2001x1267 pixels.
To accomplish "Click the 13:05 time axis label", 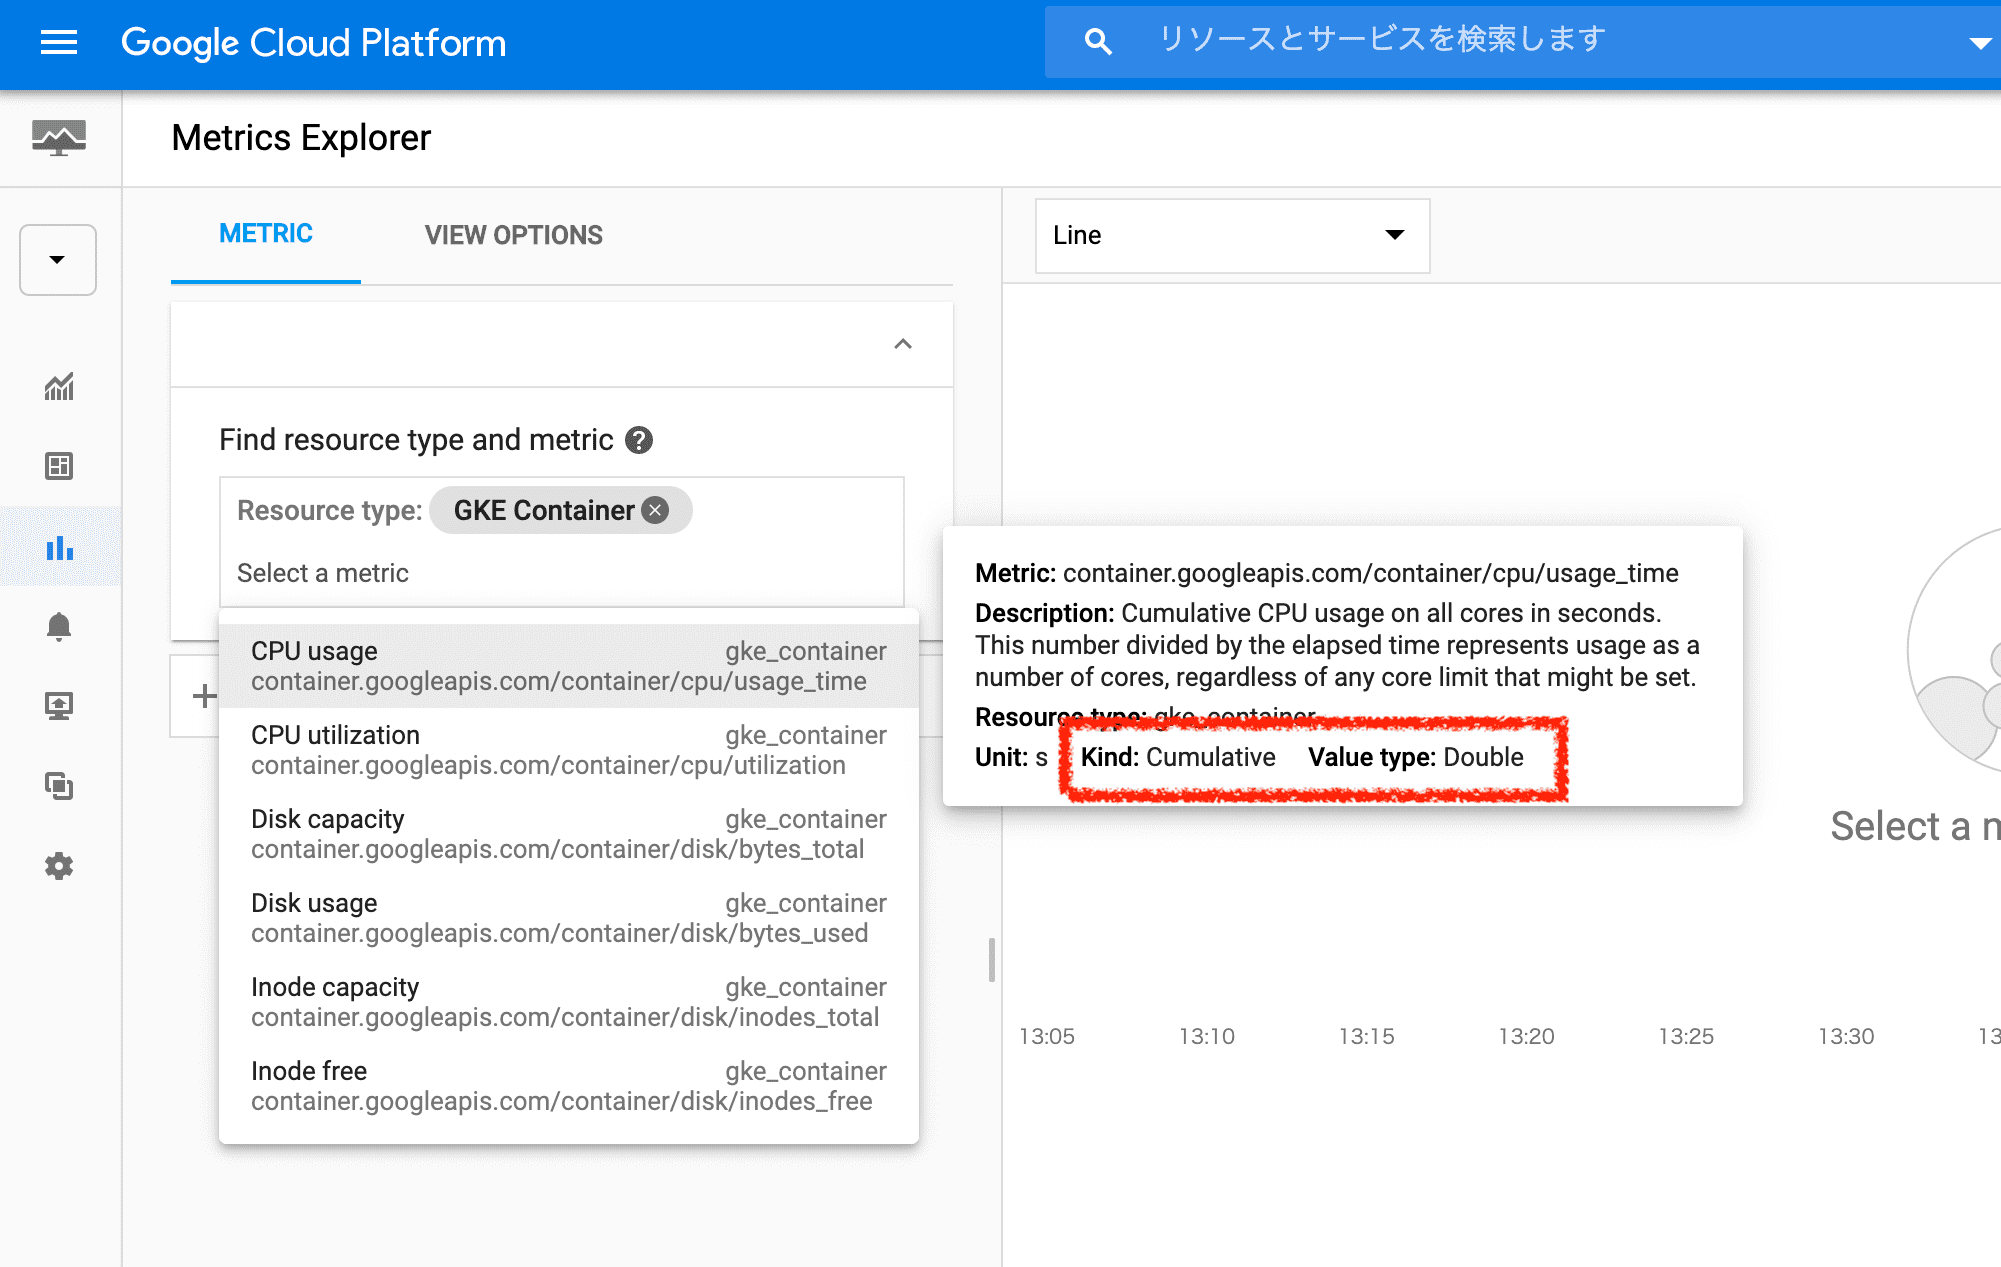I will point(1046,1036).
